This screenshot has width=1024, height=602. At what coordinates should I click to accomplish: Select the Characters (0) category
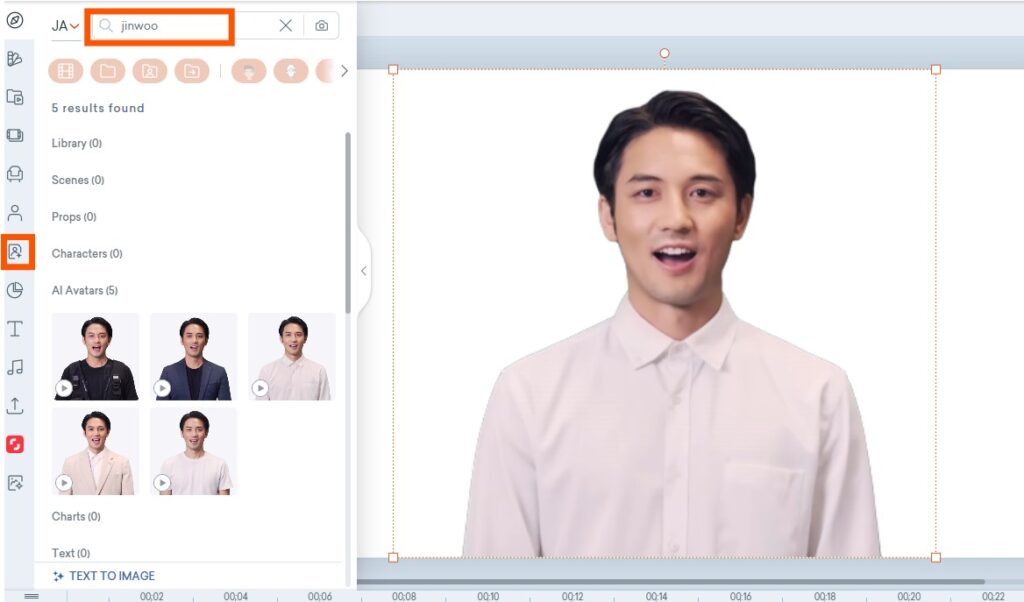coord(86,254)
